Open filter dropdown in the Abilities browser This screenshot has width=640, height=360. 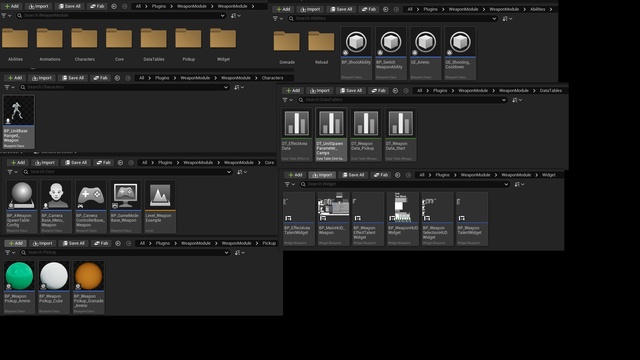coord(278,18)
